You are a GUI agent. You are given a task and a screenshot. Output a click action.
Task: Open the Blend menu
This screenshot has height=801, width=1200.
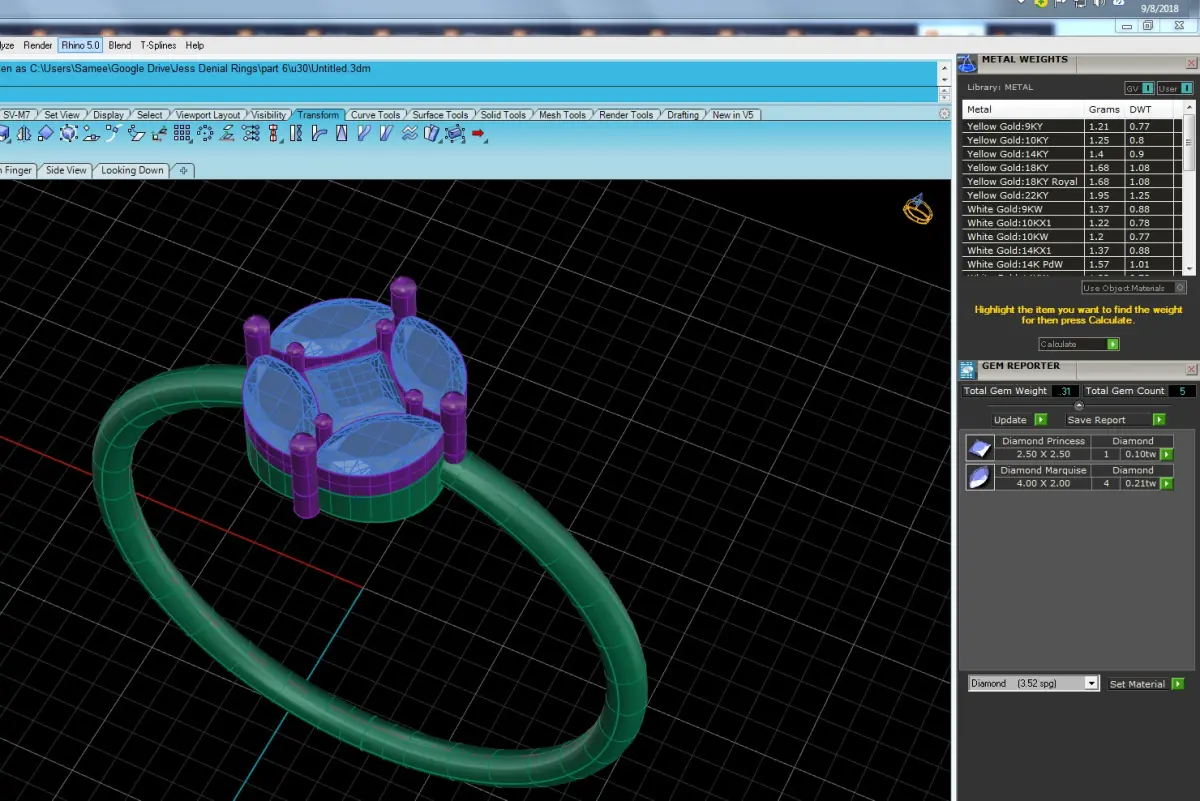tap(120, 45)
